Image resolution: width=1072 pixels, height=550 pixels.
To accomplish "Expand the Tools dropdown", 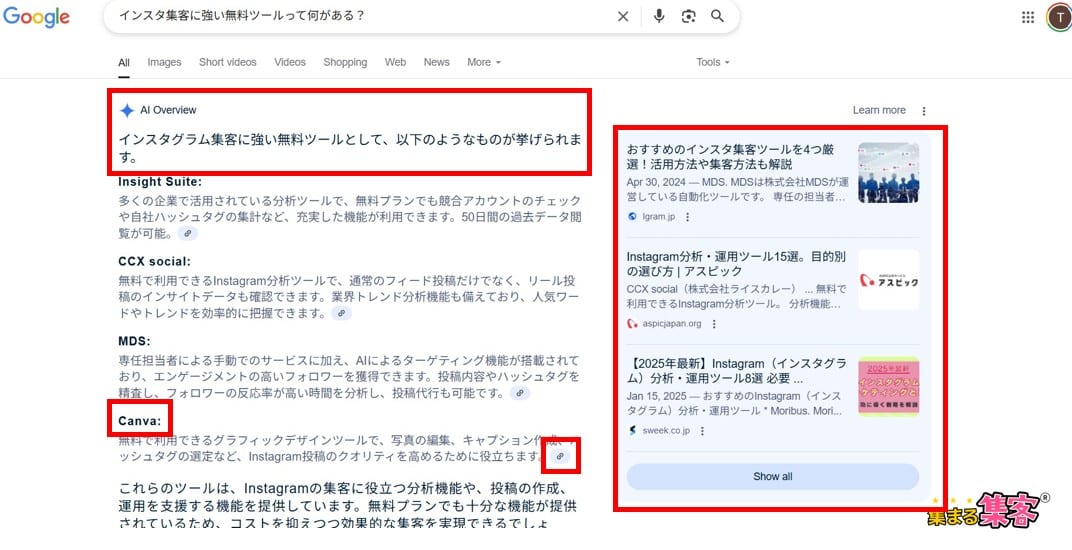I will tap(713, 62).
